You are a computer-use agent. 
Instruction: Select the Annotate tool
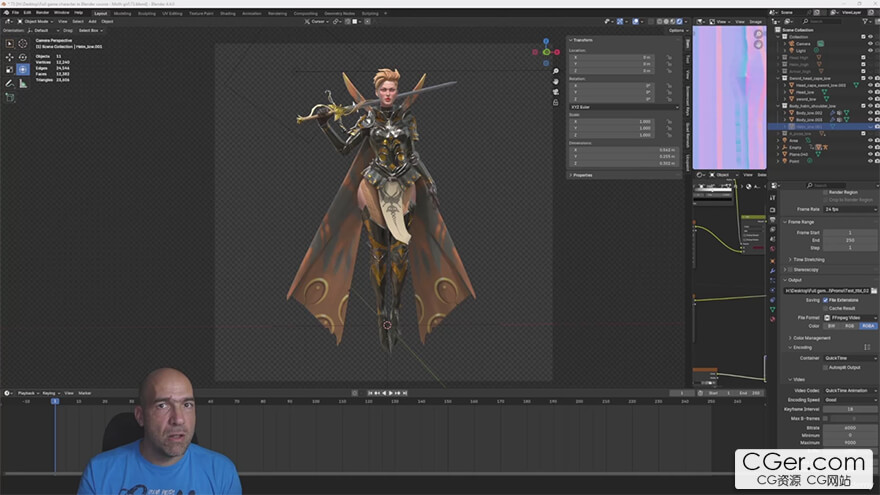click(x=10, y=84)
